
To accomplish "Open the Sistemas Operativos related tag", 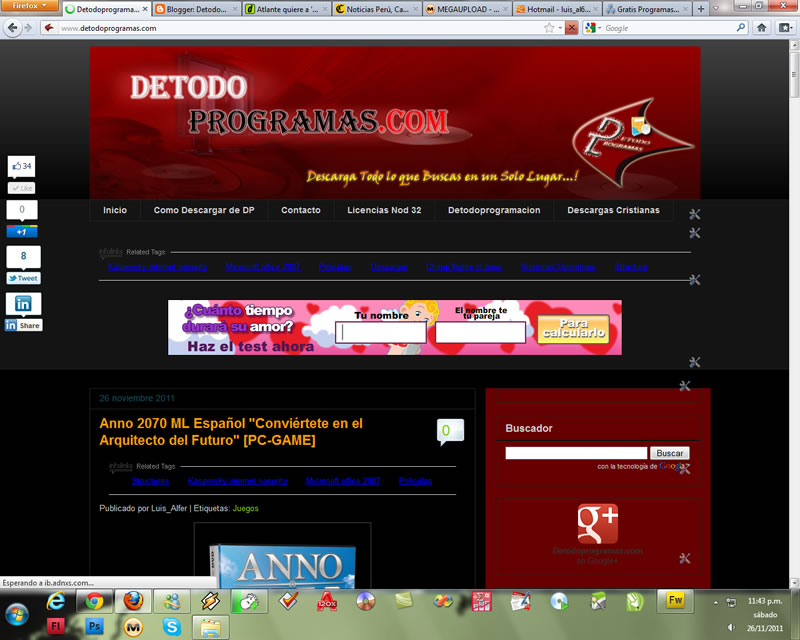I will [558, 267].
